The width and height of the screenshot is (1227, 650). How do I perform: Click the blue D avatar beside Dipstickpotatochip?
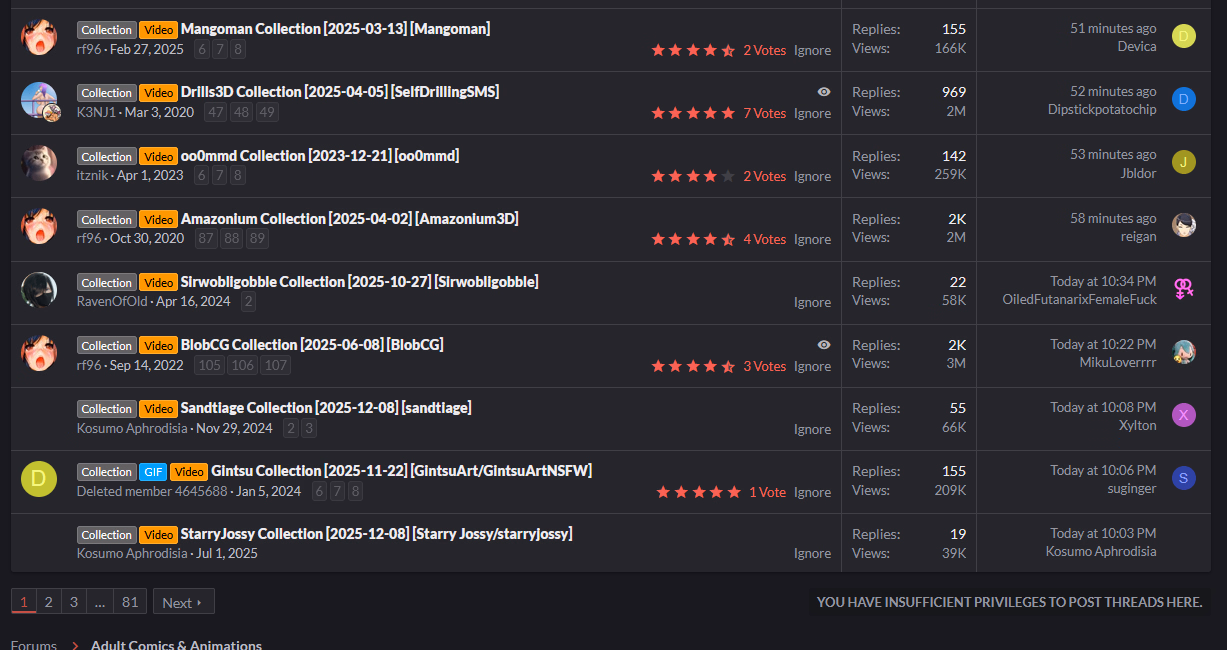click(x=1183, y=99)
